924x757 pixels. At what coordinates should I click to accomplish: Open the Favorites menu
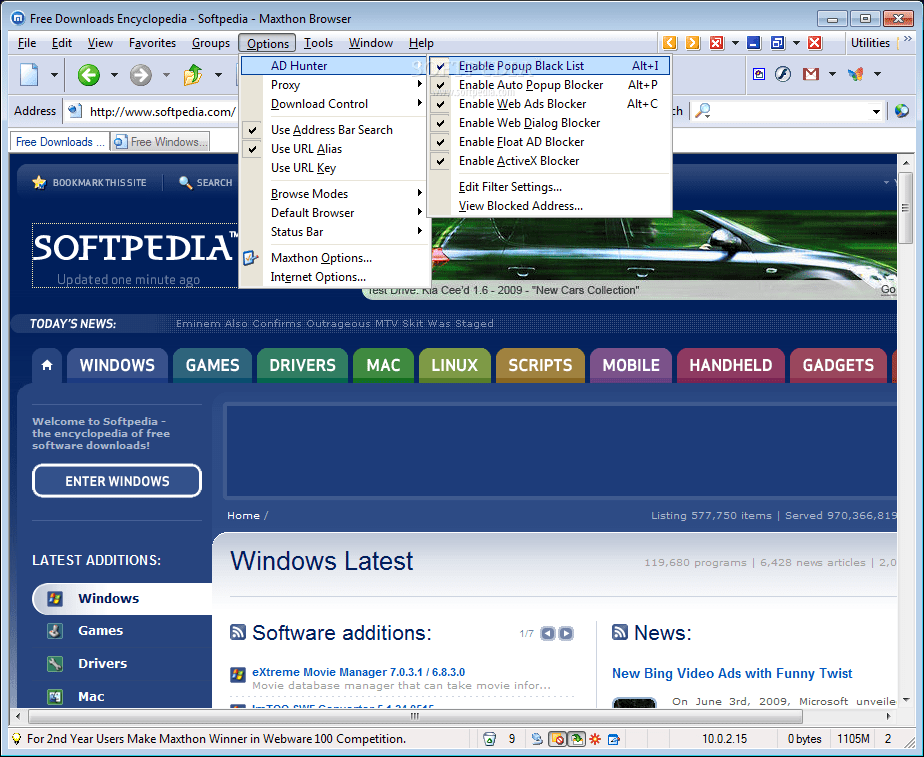pos(152,43)
